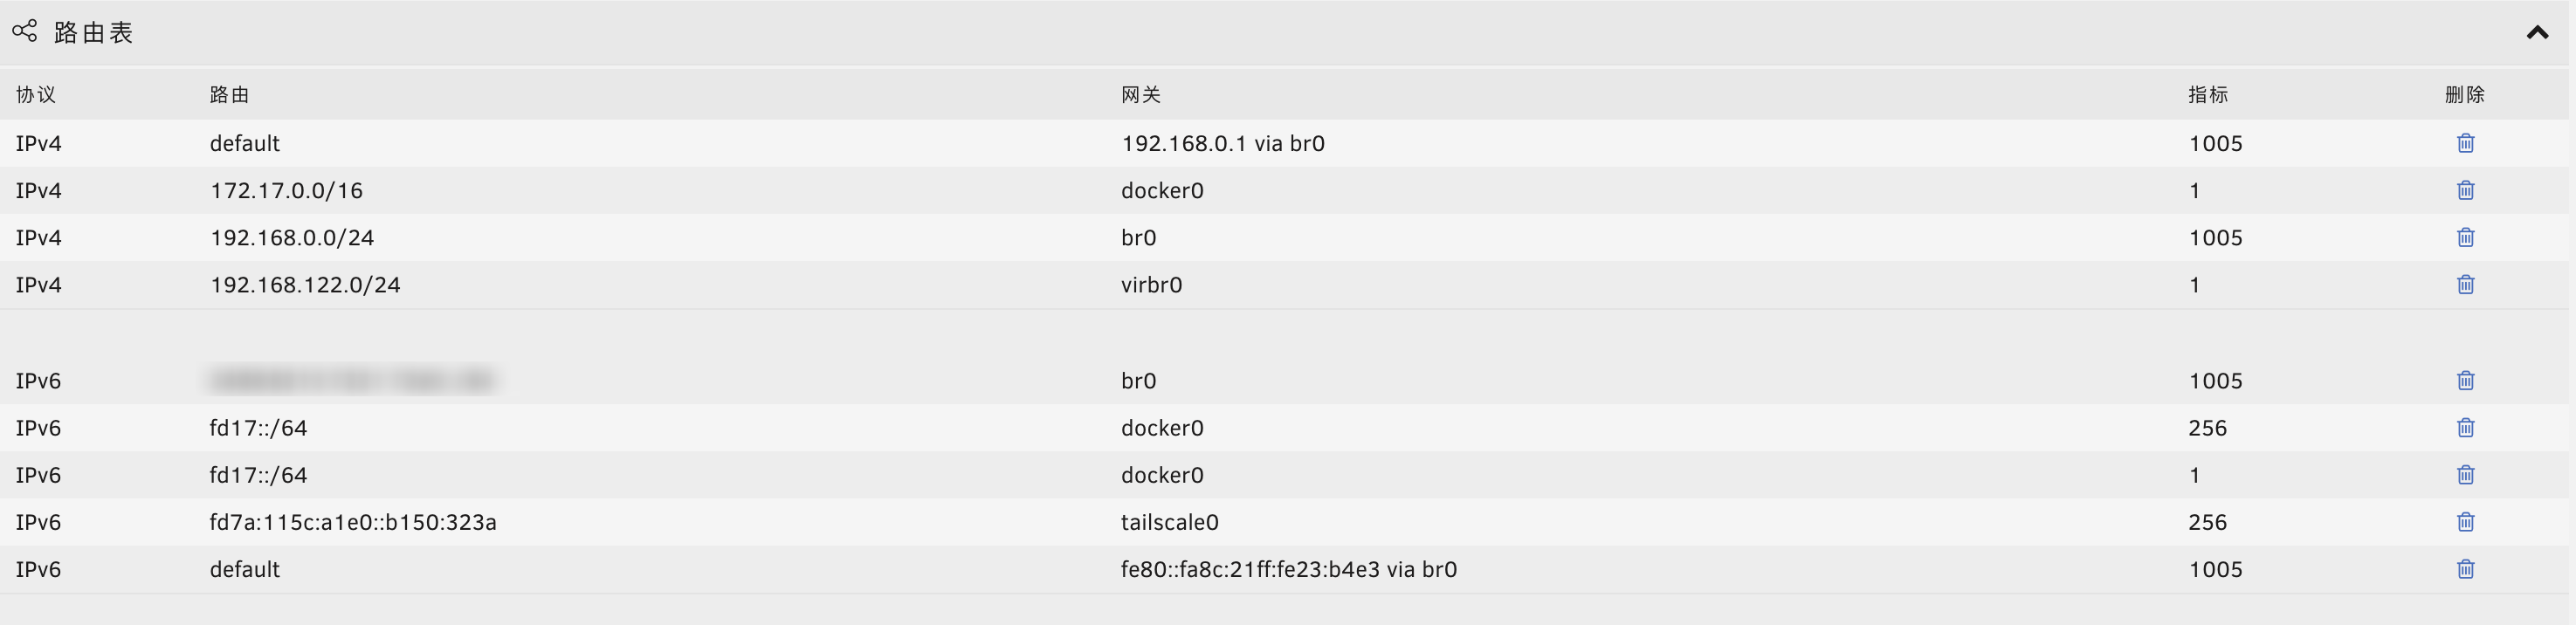Click the share icon beside 路由表
This screenshot has height=625, width=2576.
coord(25,32)
